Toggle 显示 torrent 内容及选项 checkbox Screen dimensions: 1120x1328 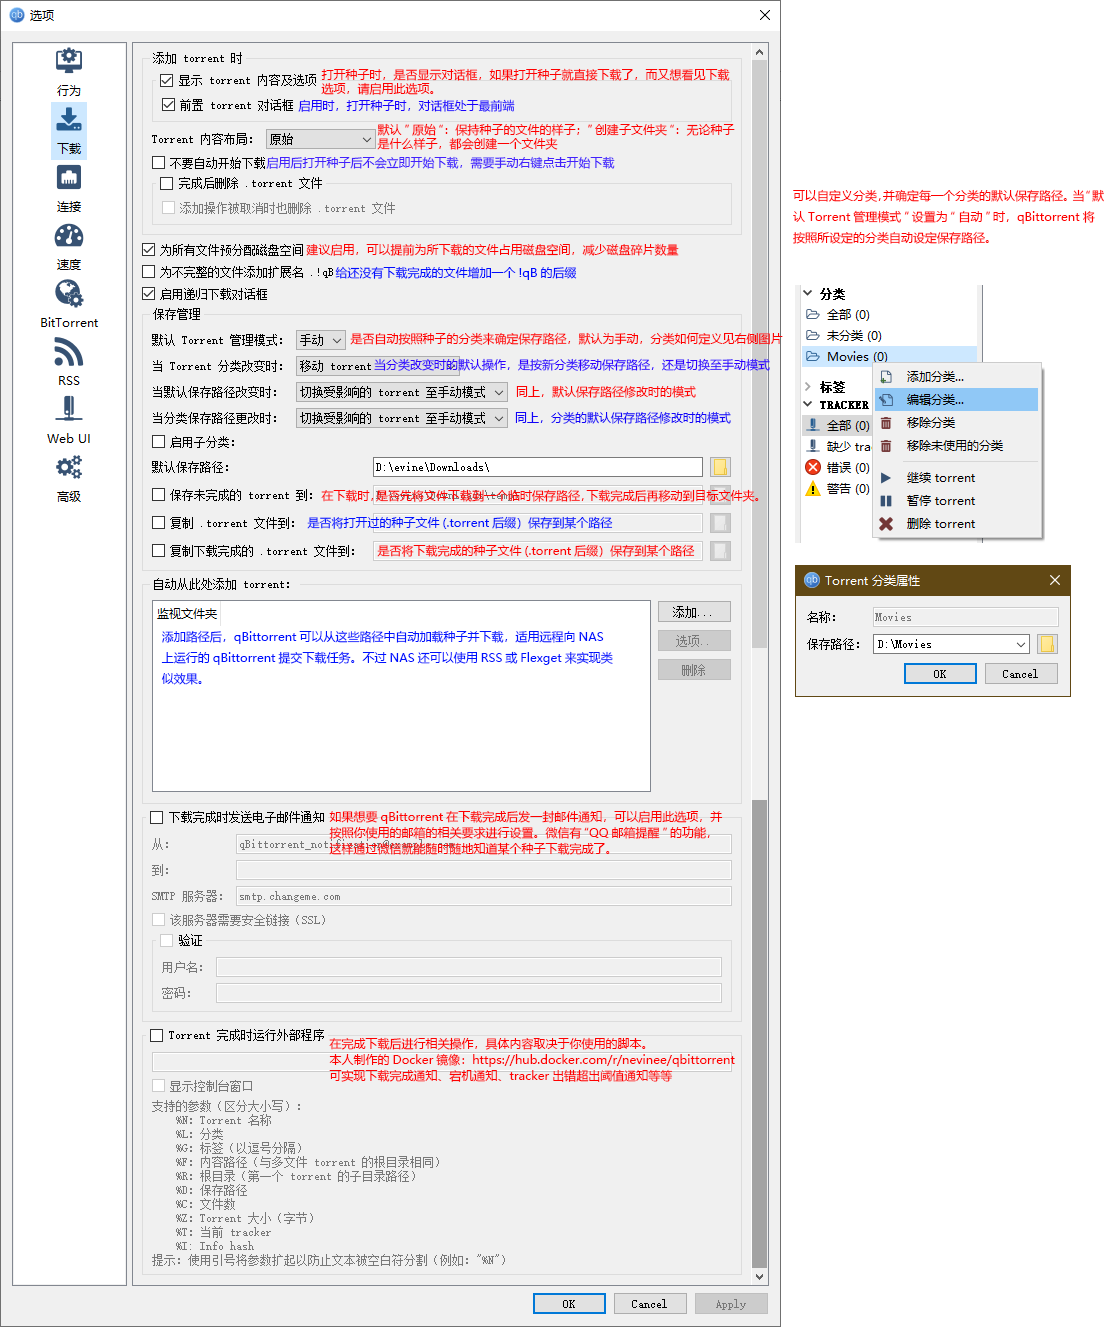click(x=167, y=80)
